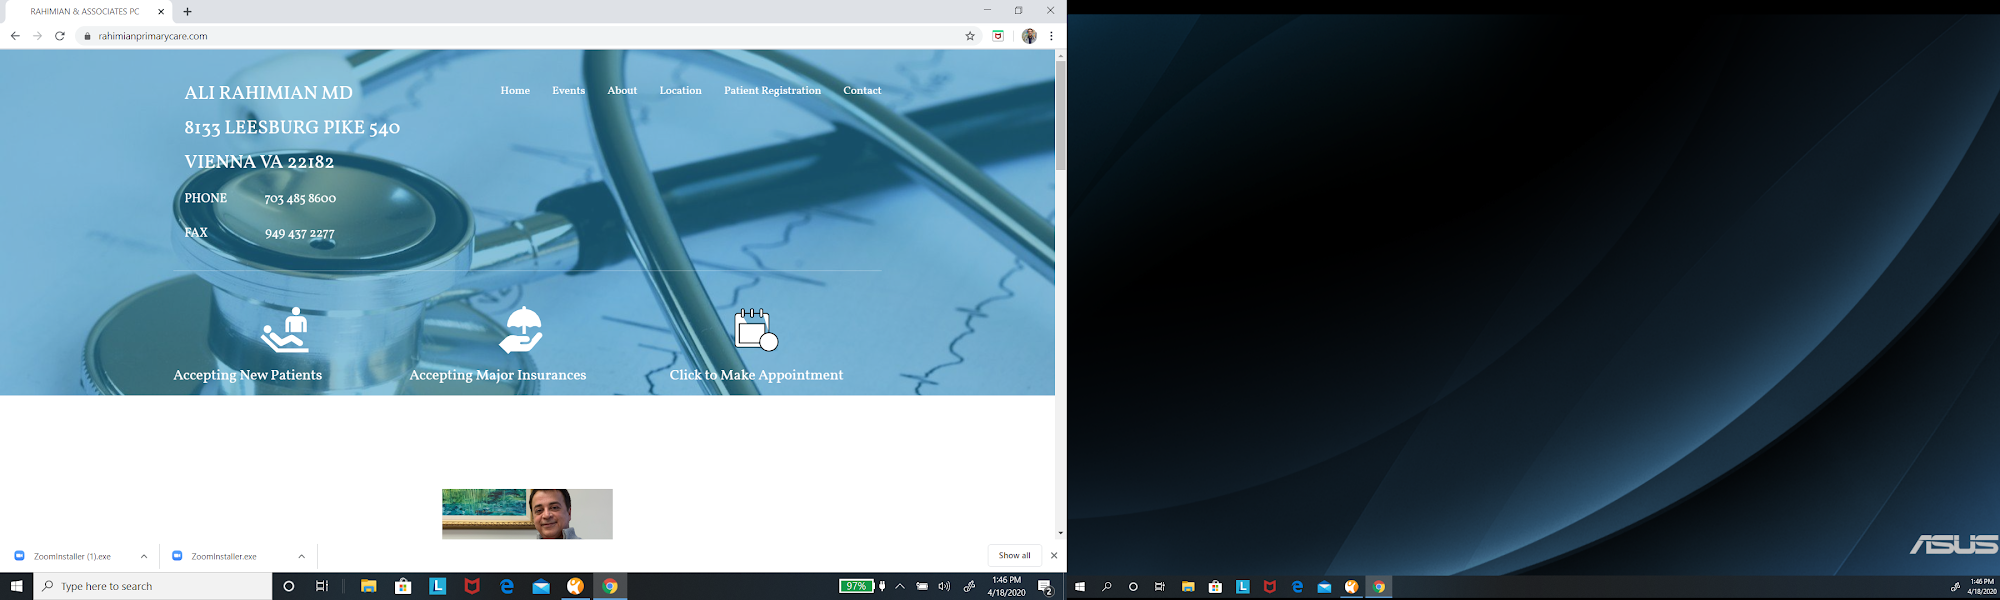2000x600 pixels.
Task: Open the Chrome profile avatar
Action: 1029,36
